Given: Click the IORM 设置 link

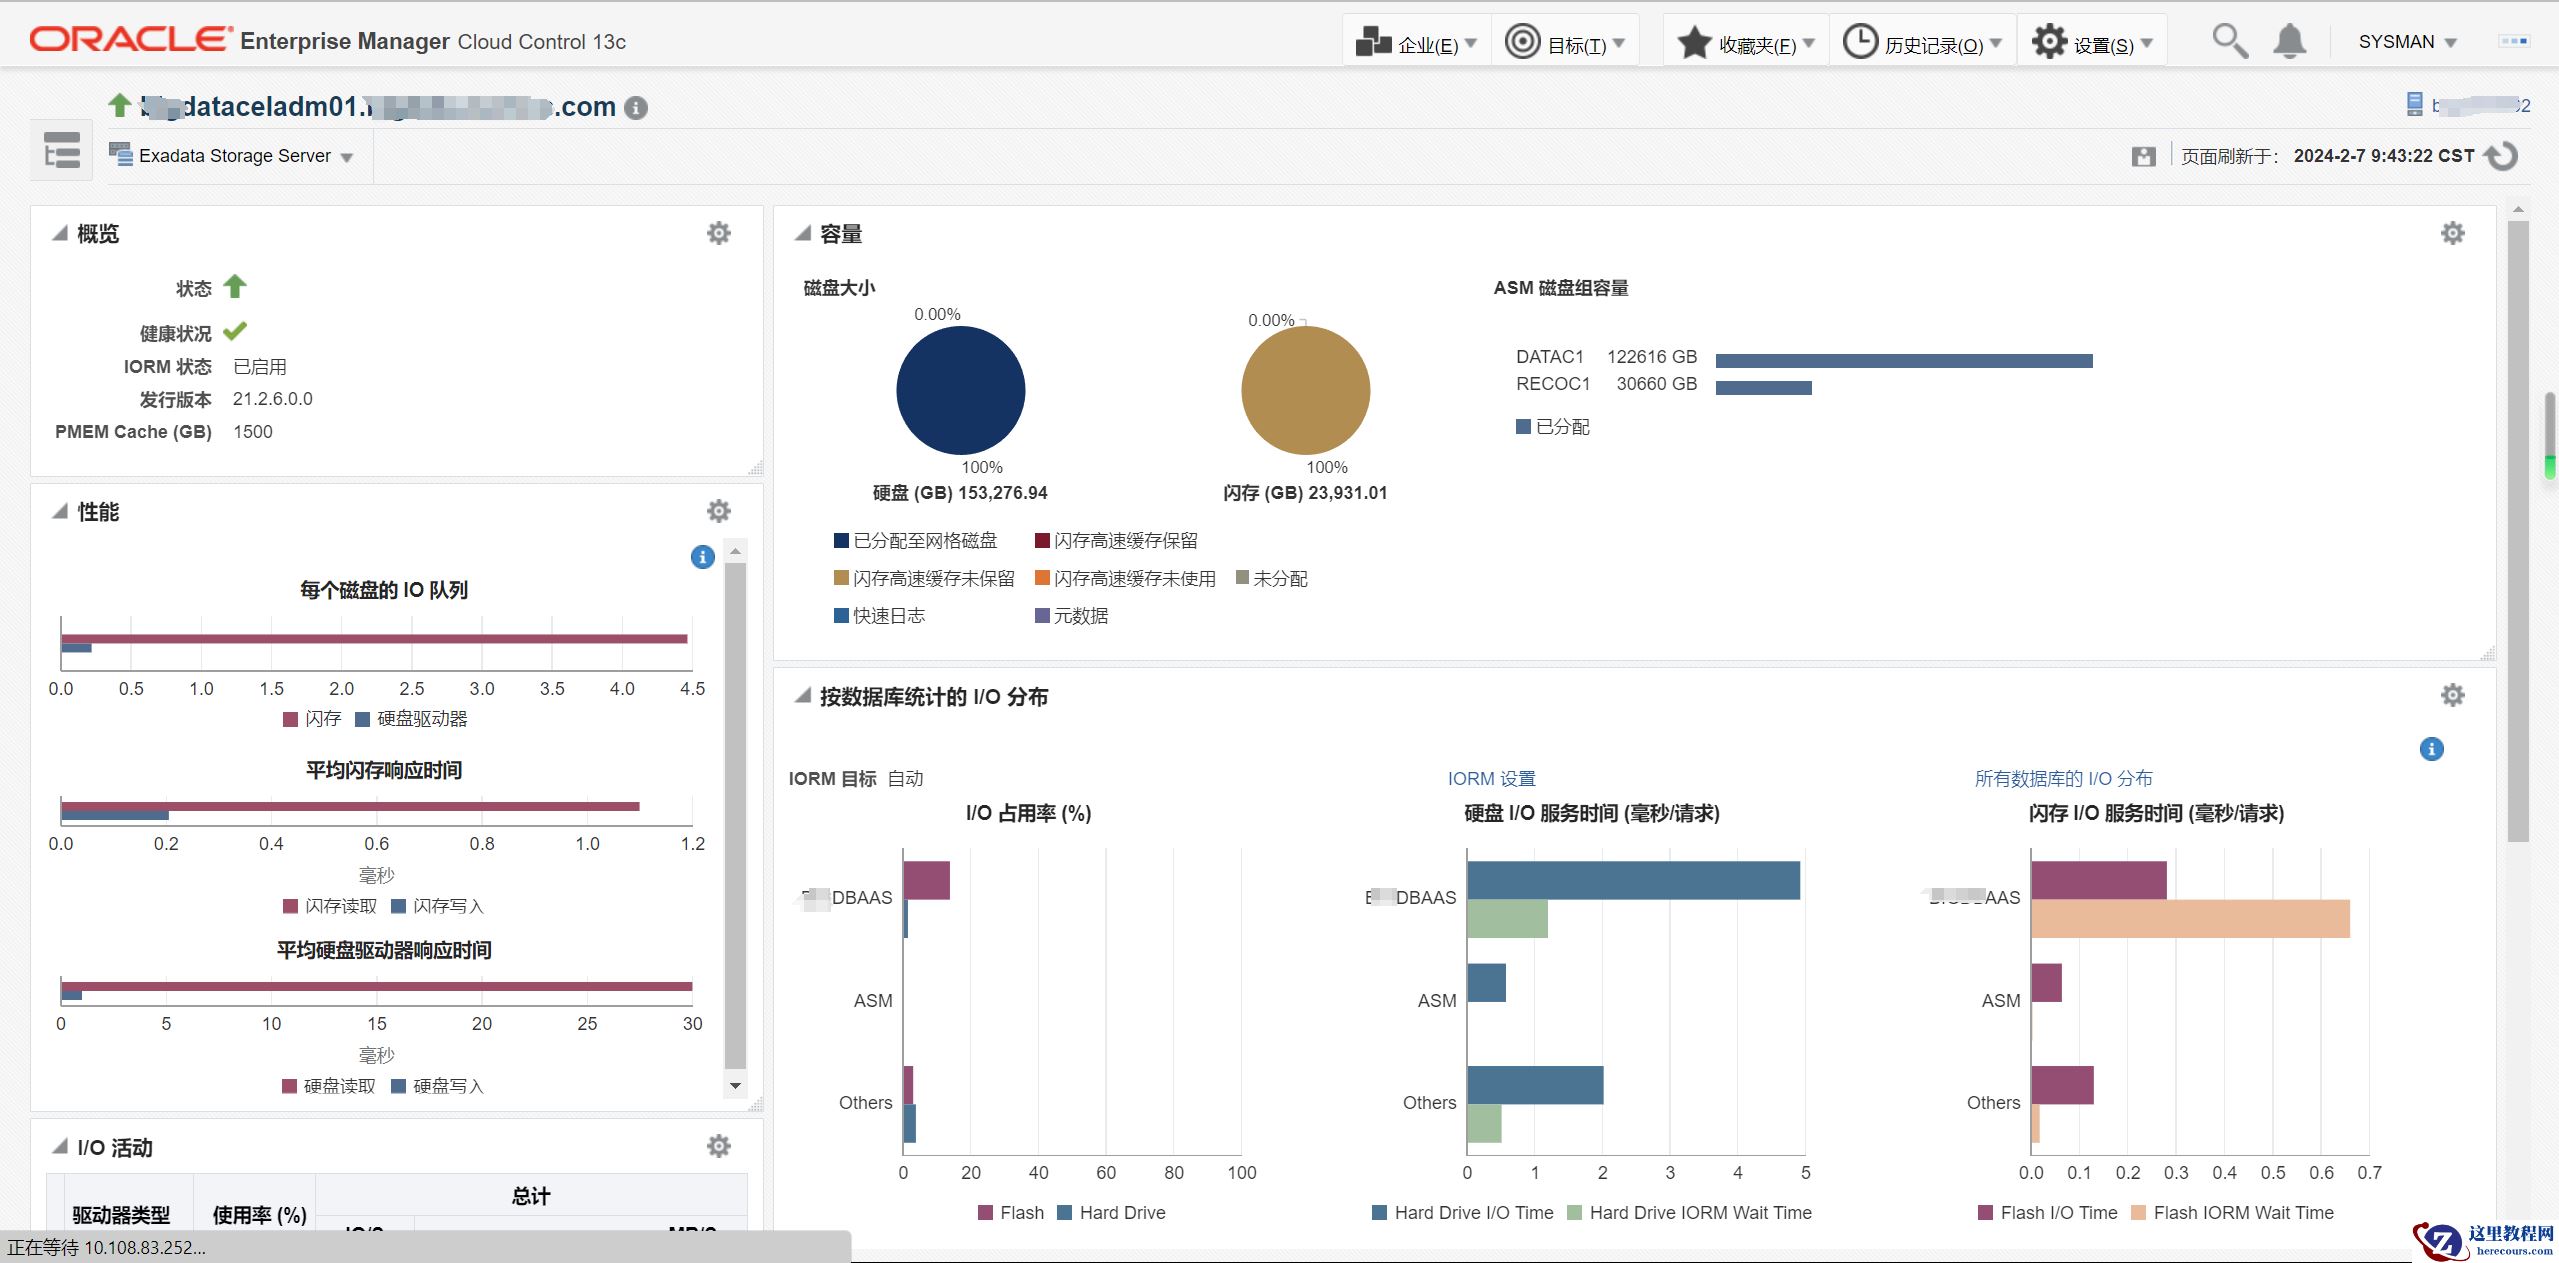Looking at the screenshot, I should (x=1491, y=779).
